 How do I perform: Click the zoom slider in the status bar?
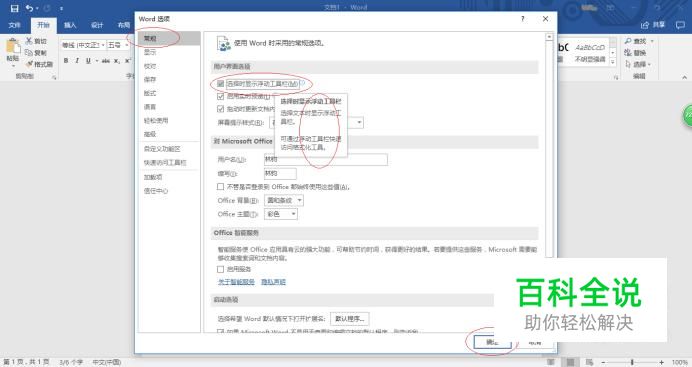[632, 362]
